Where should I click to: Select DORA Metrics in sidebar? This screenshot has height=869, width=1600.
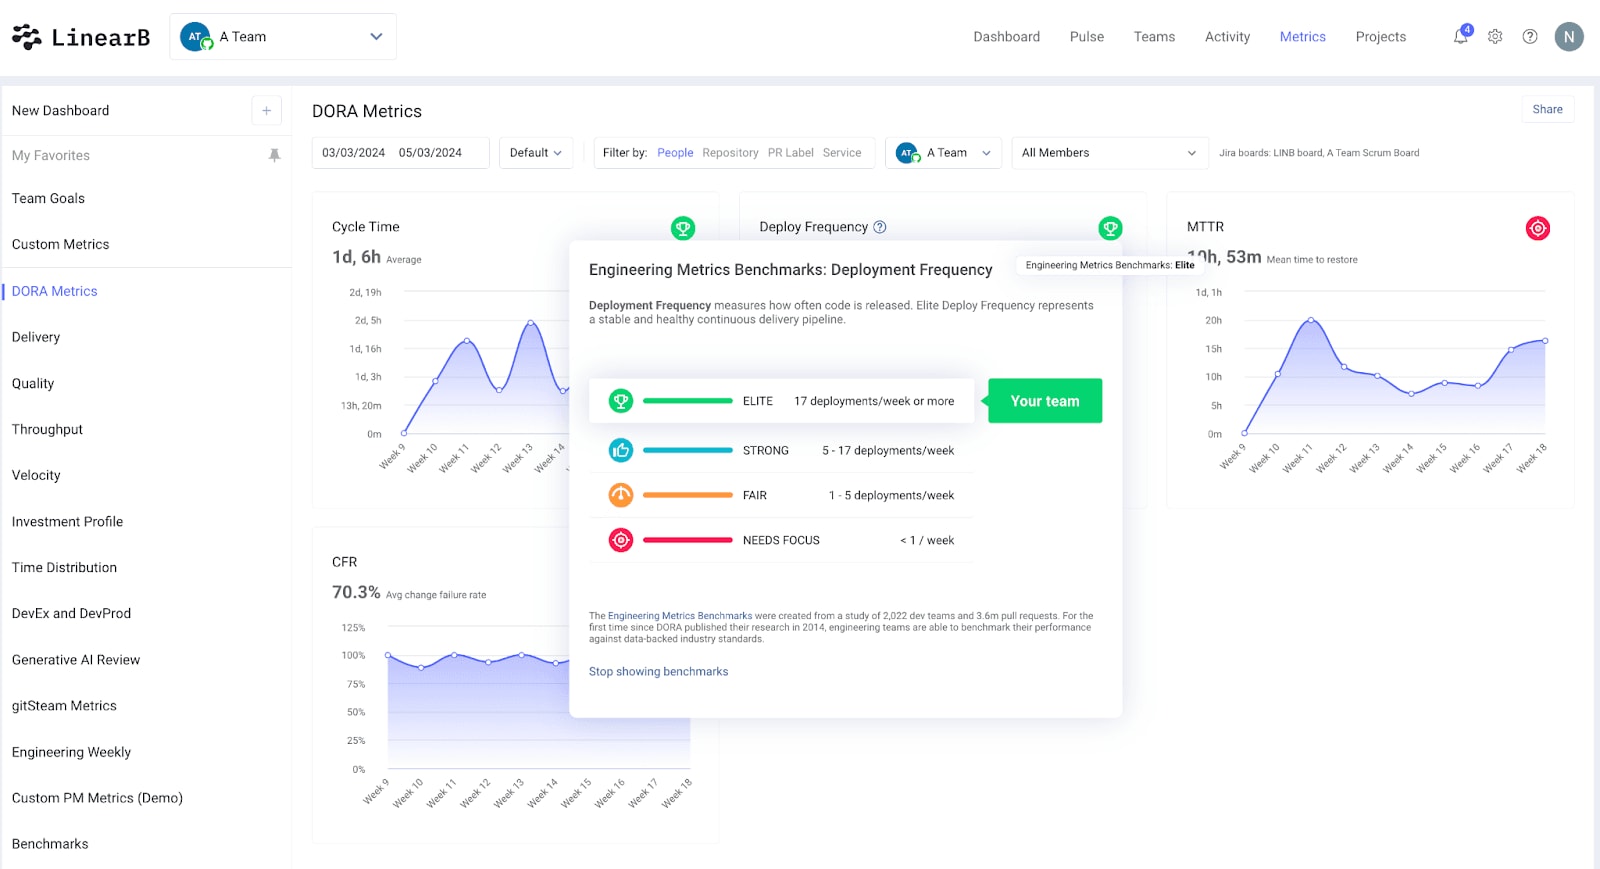pyautogui.click(x=55, y=291)
